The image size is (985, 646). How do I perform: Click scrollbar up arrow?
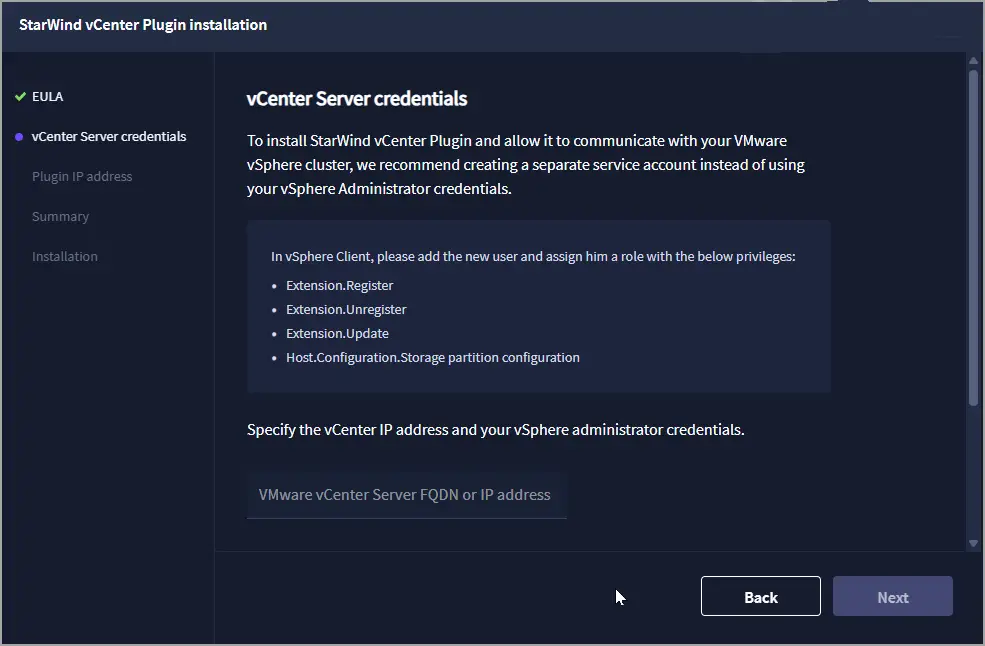pyautogui.click(x=973, y=61)
